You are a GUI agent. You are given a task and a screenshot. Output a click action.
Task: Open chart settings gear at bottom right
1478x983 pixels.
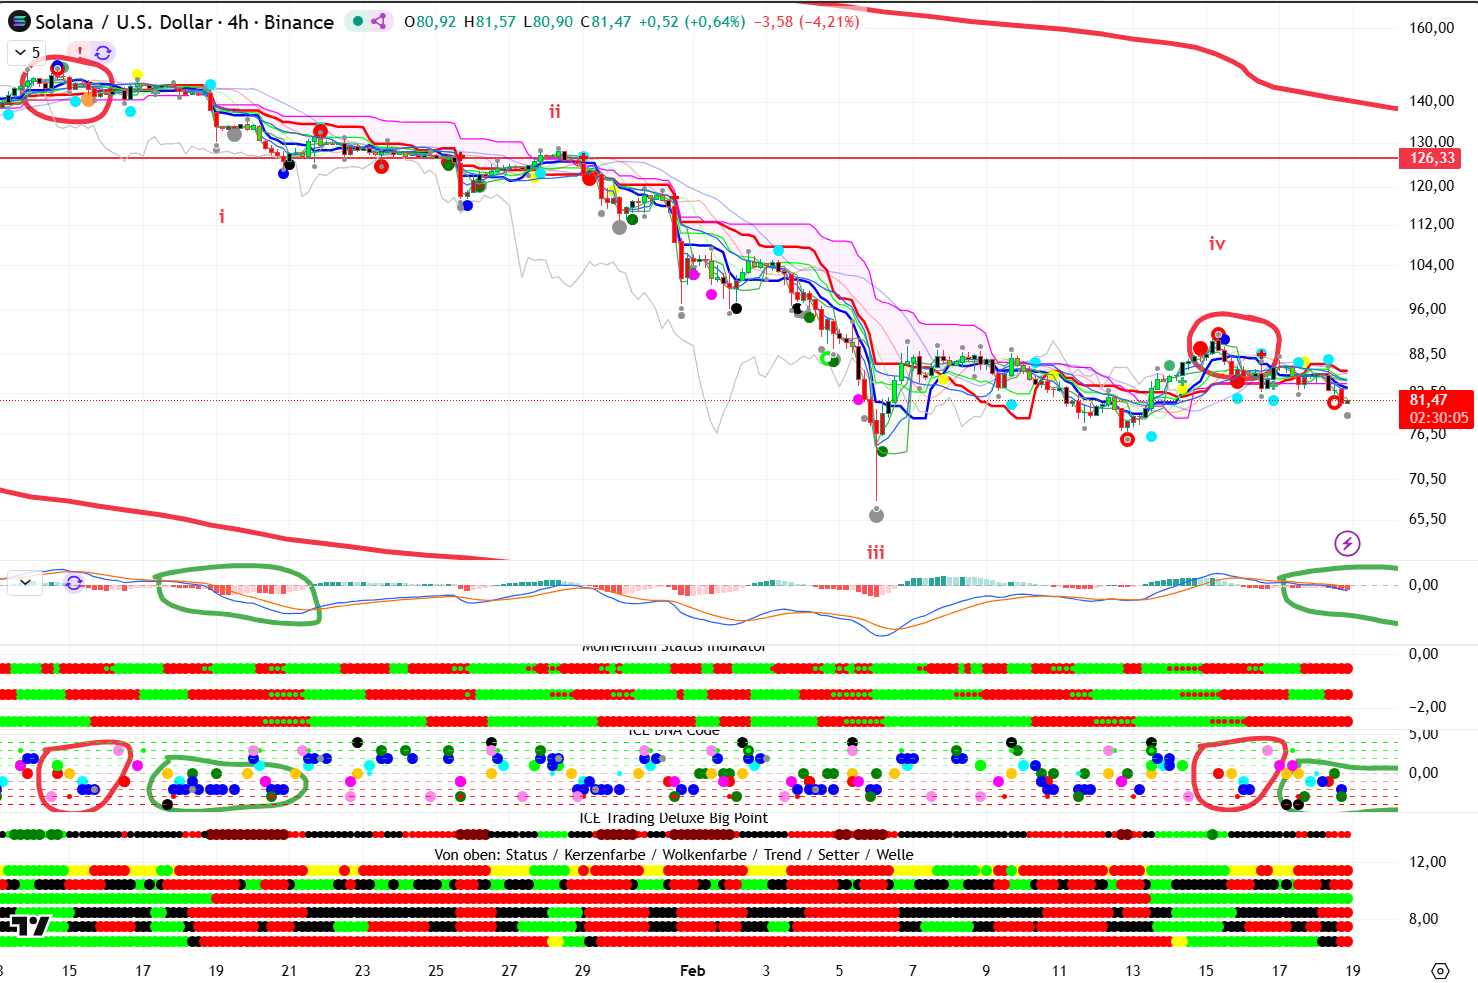[1440, 971]
